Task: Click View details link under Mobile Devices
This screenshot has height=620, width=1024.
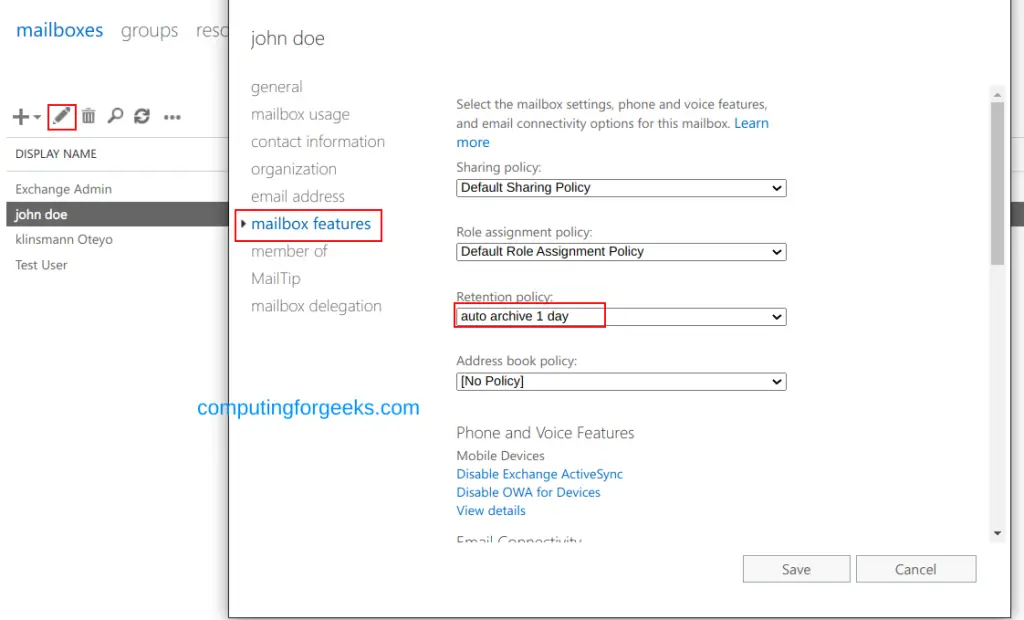Action: point(490,511)
